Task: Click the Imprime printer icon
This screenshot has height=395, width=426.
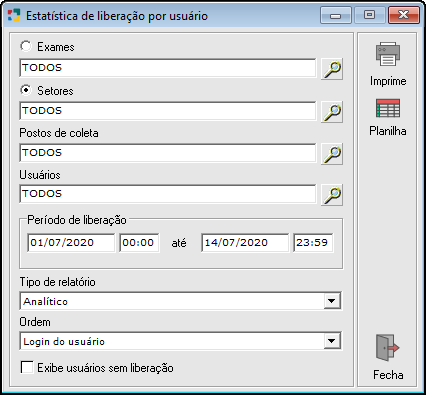Action: point(388,54)
